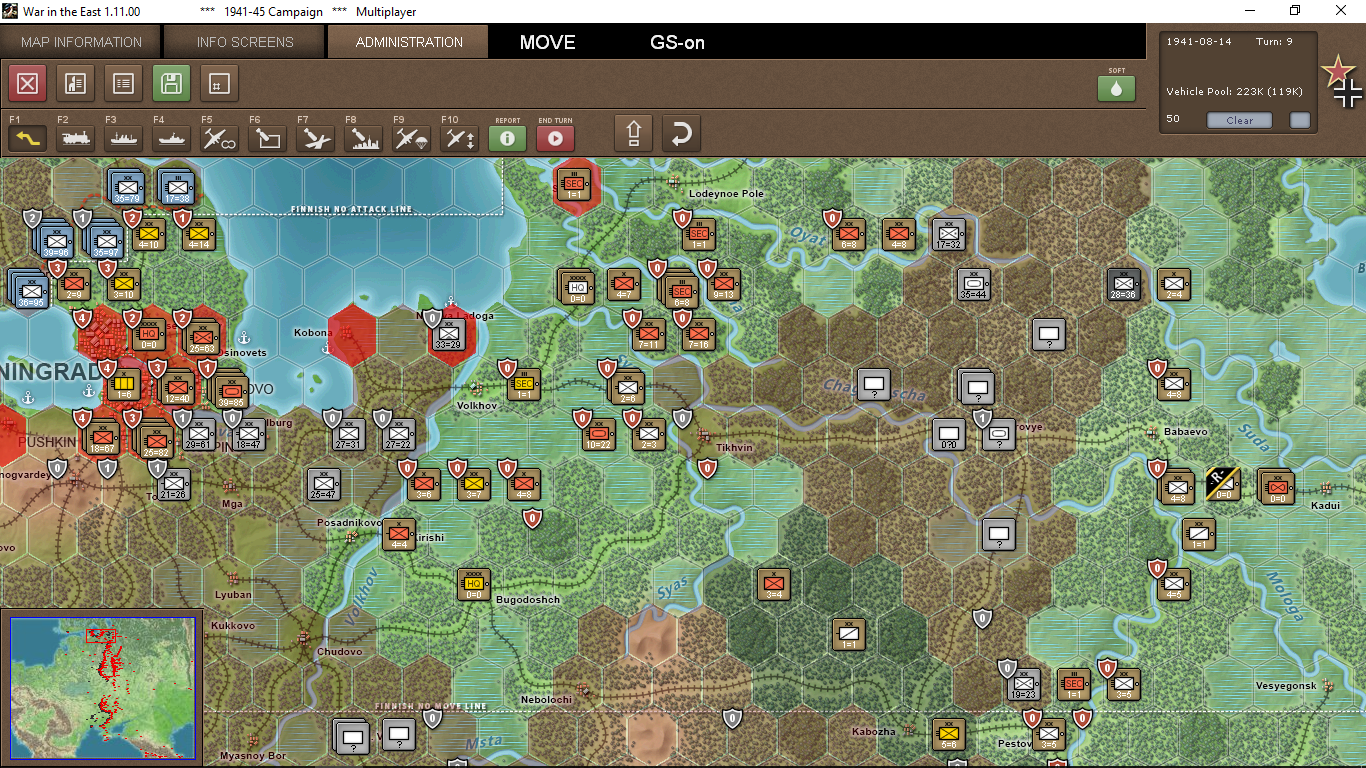This screenshot has height=768, width=1366.
Task: Click the Lyuban town label
Action: coord(233,594)
